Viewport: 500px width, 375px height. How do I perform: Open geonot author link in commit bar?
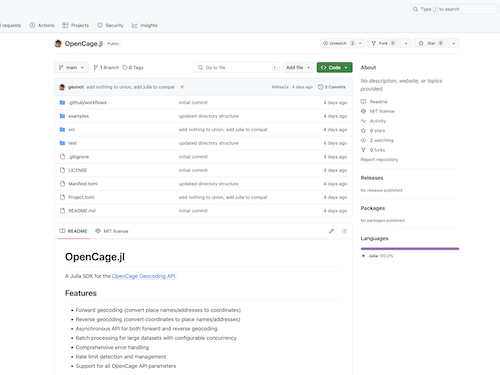pos(76,87)
